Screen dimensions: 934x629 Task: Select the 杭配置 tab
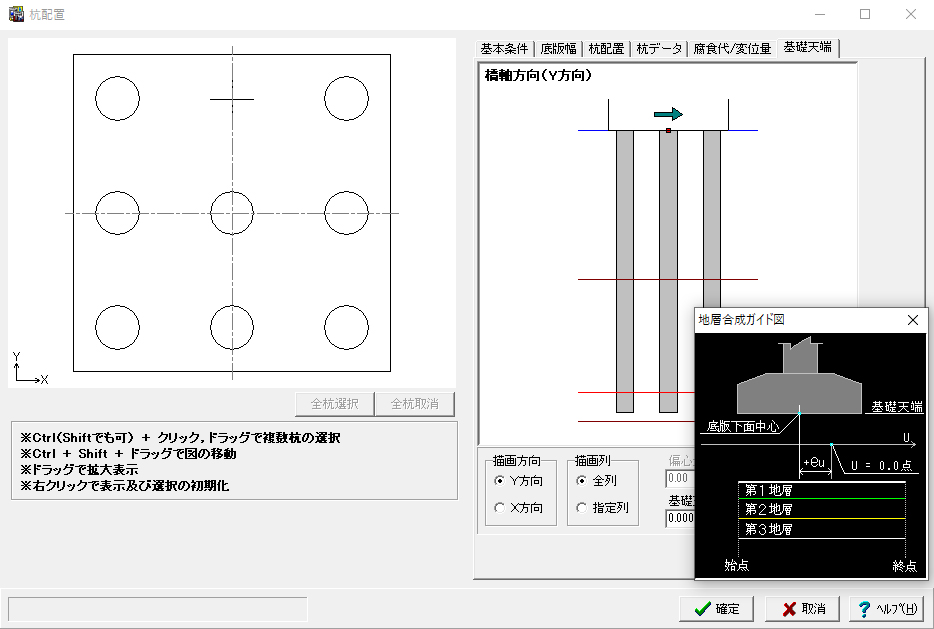tap(606, 48)
